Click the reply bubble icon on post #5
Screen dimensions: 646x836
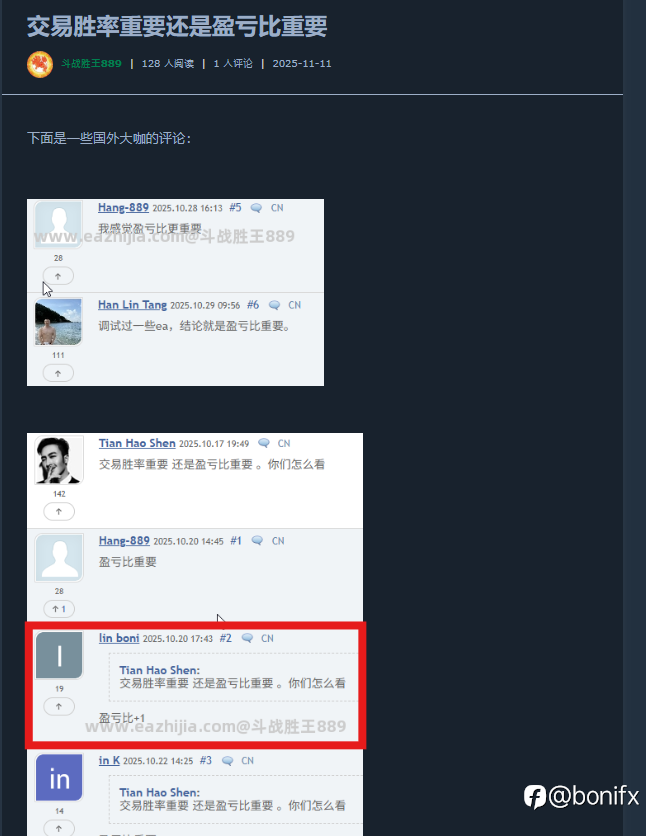(x=256, y=208)
